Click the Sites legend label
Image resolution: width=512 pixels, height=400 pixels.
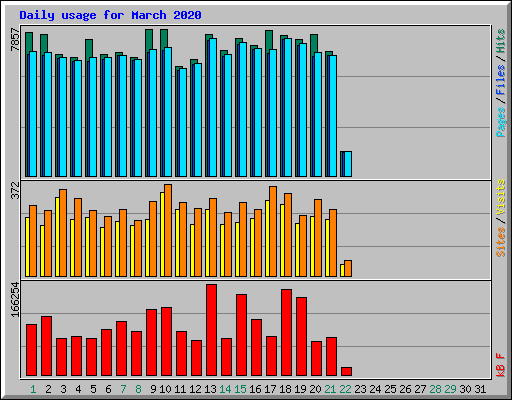501,242
